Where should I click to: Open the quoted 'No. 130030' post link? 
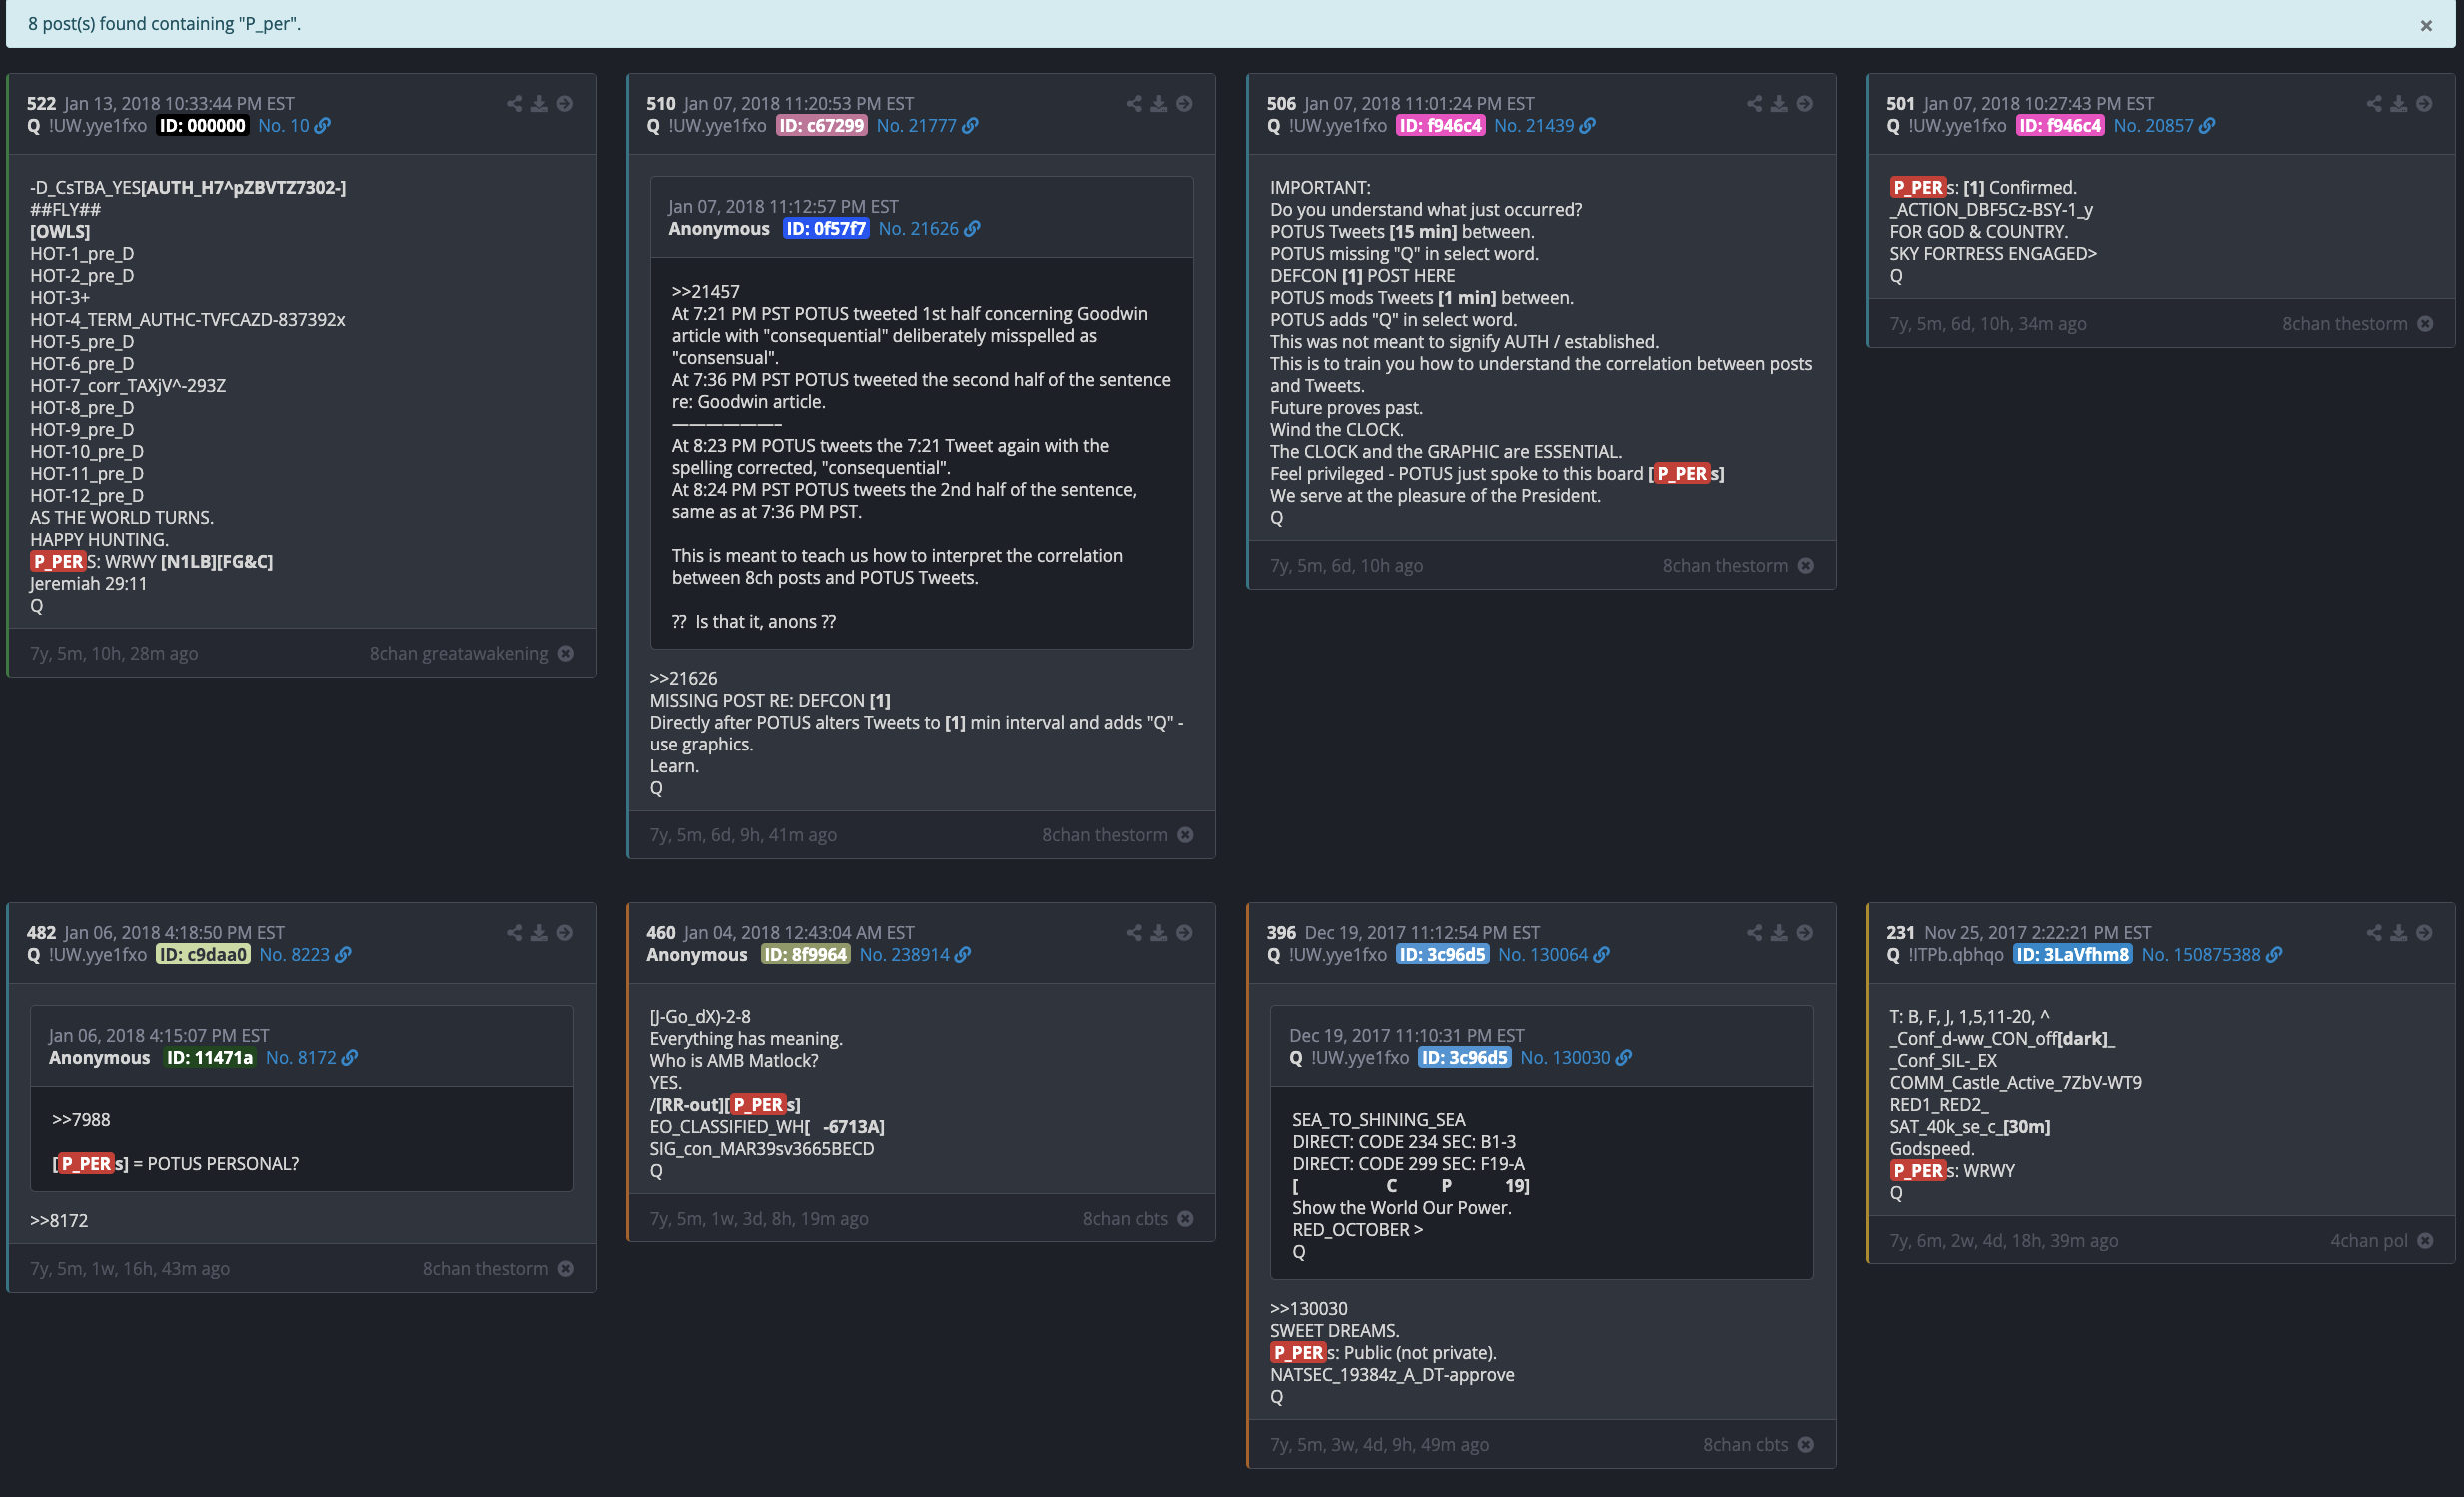click(x=1576, y=1058)
